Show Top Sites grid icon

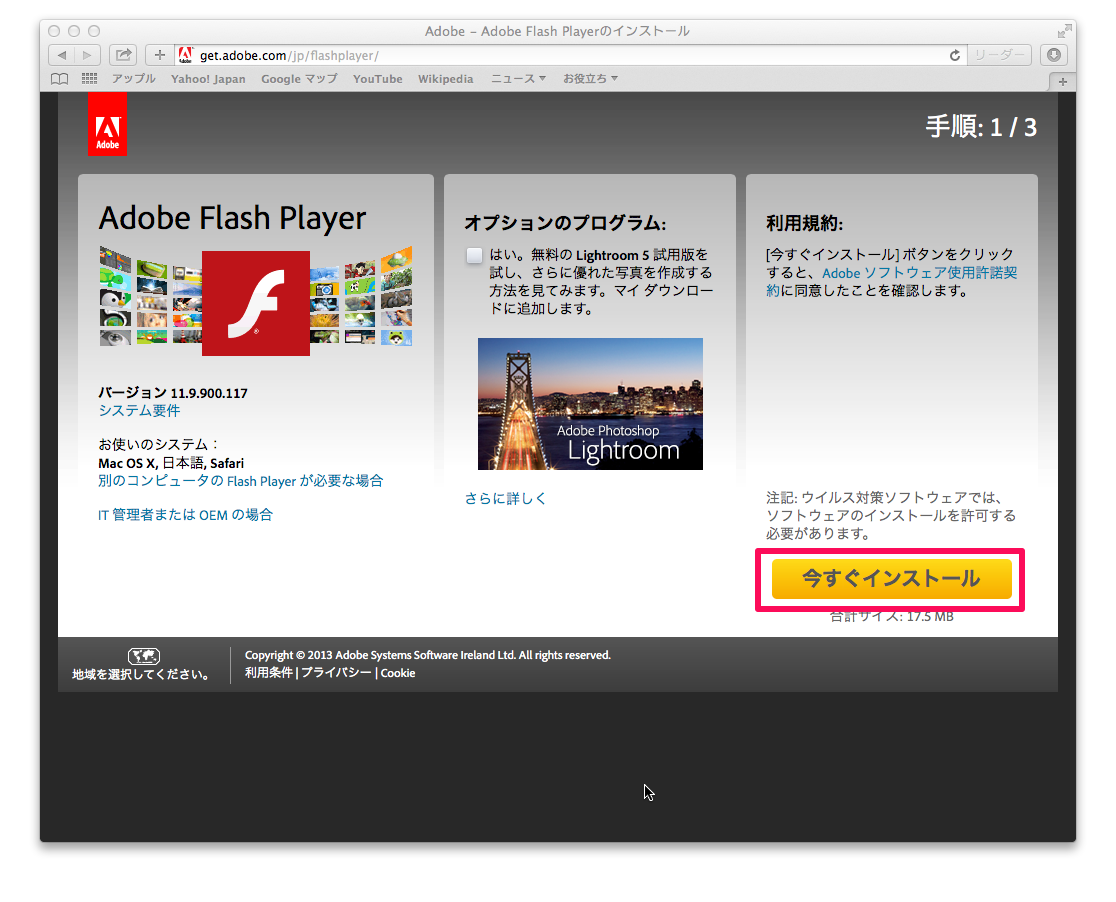89,79
